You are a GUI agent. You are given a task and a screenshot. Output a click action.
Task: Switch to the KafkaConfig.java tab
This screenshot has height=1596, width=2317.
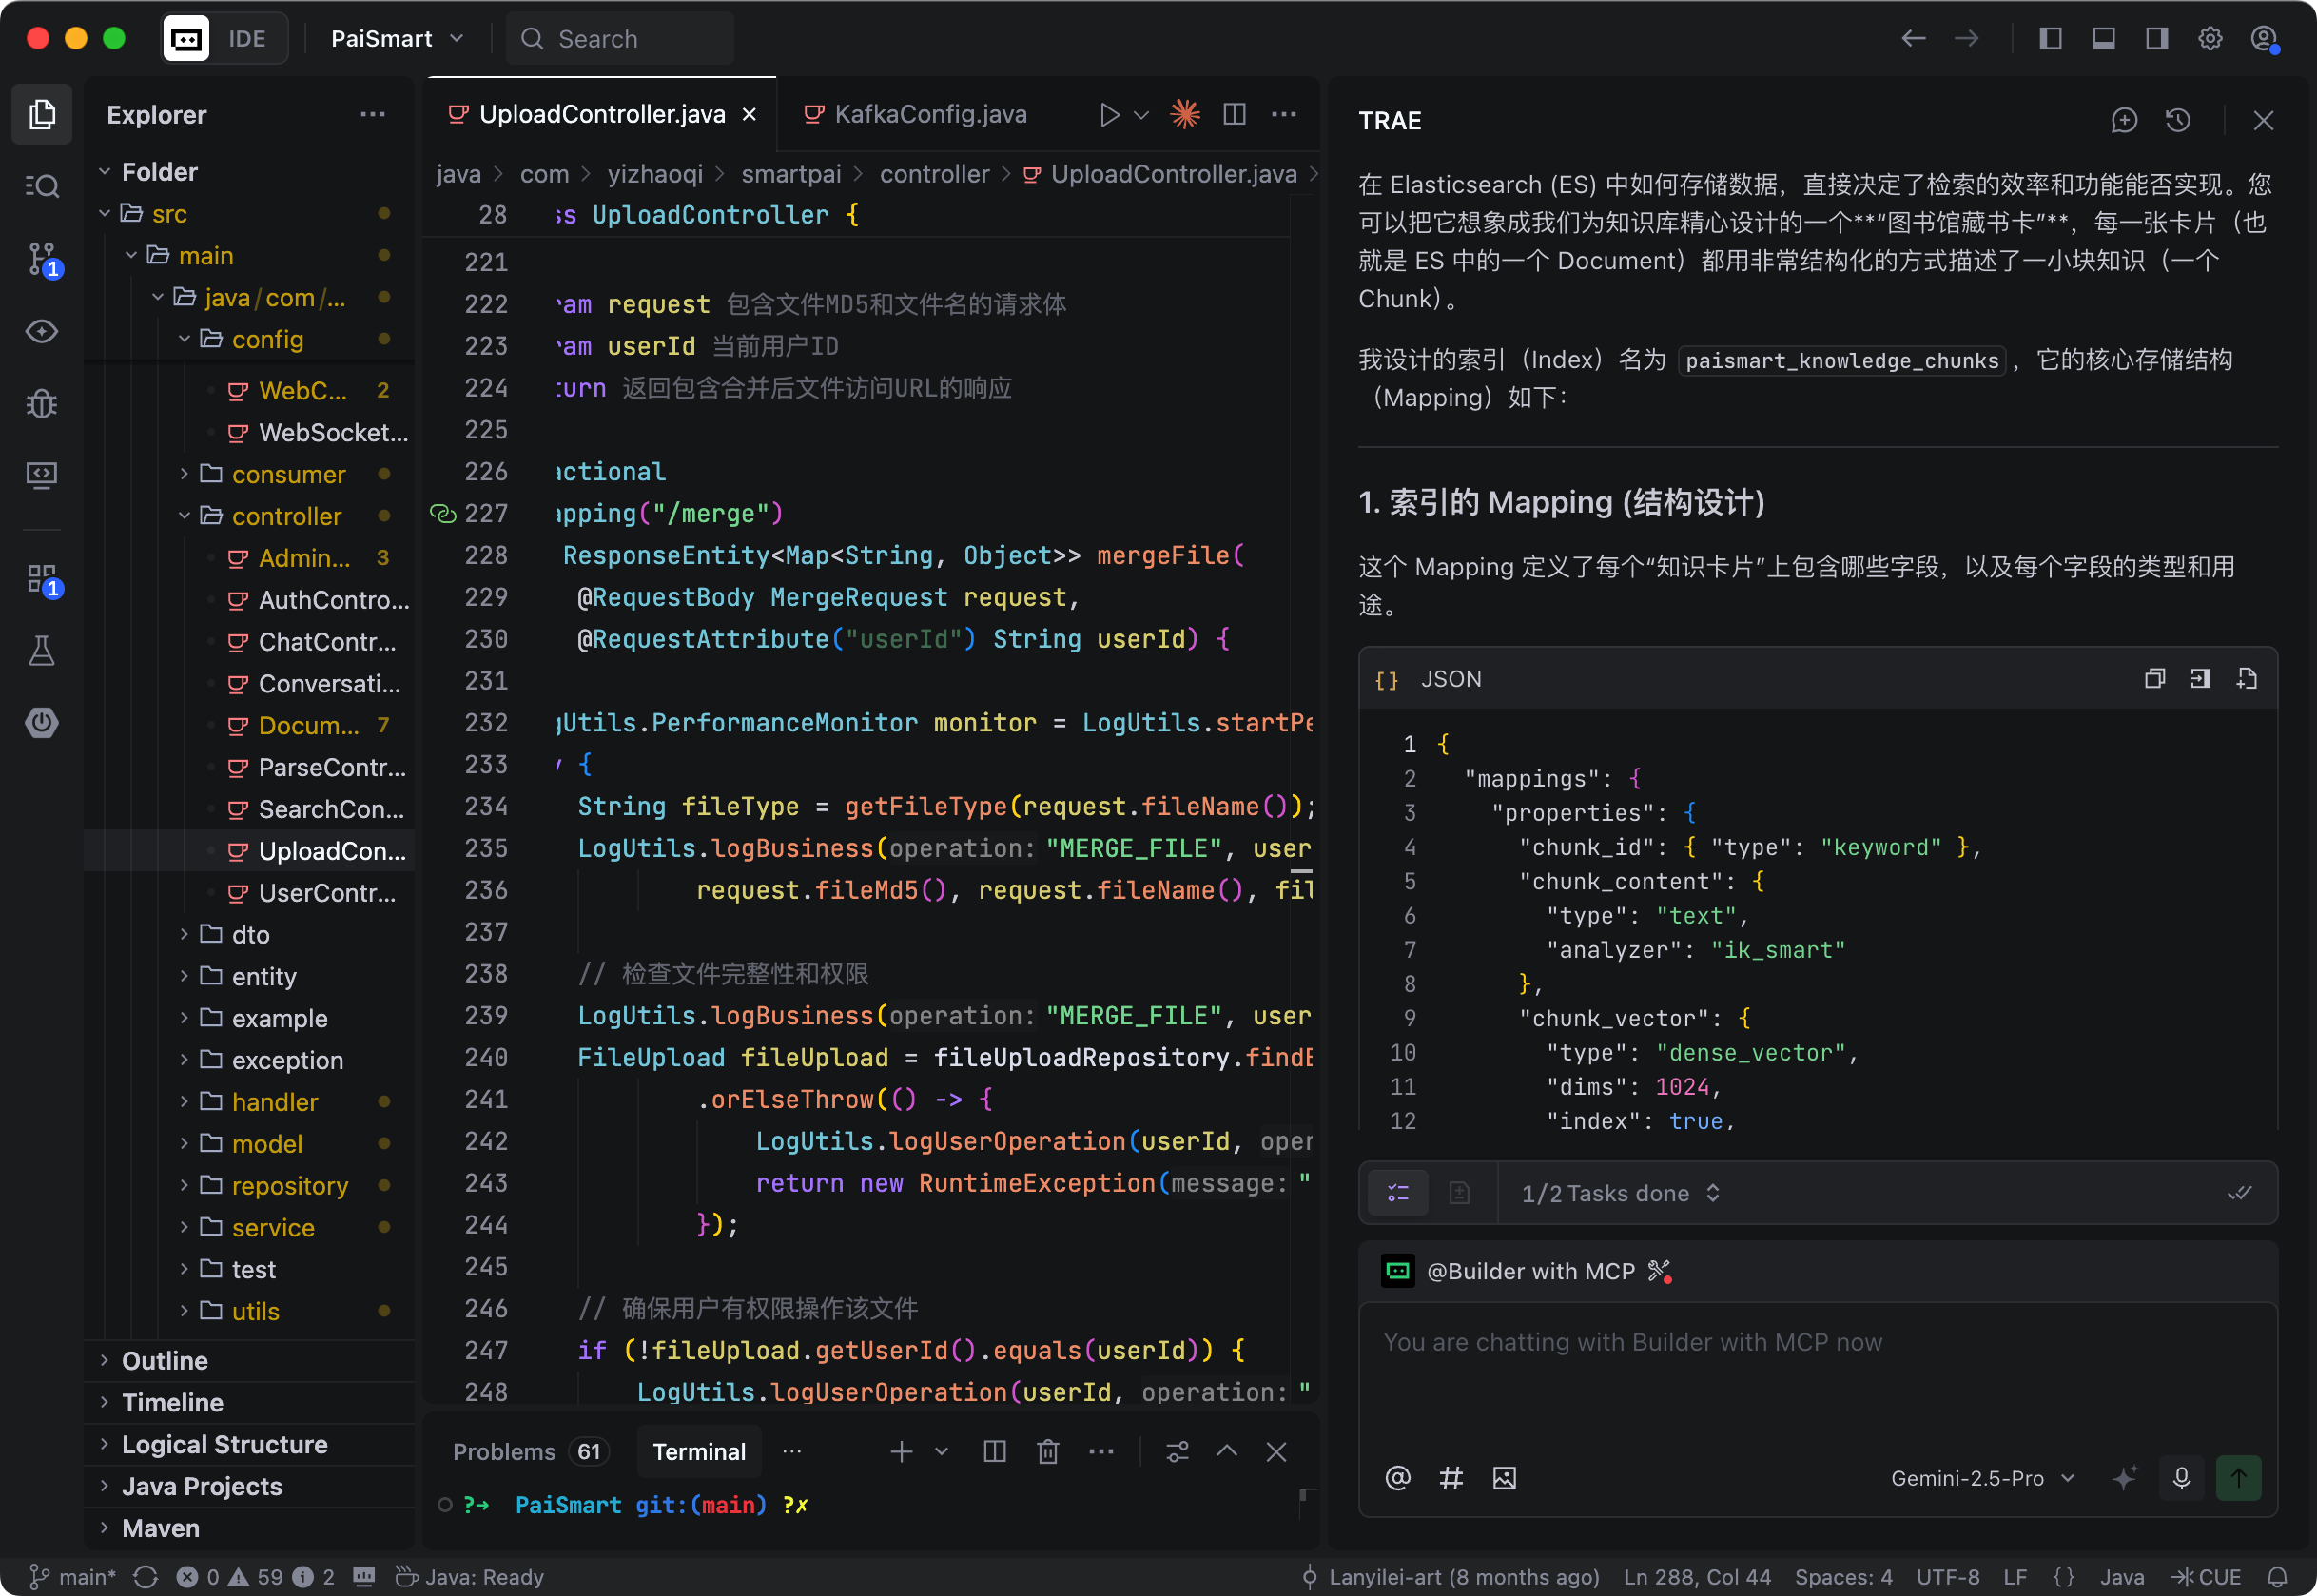929,115
